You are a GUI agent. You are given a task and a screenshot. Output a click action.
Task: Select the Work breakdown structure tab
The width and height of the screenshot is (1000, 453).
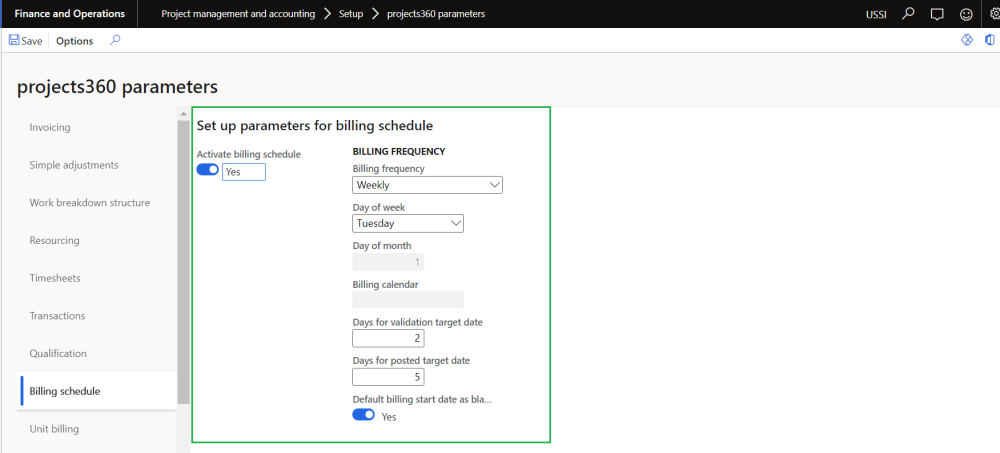pyautogui.click(x=90, y=203)
